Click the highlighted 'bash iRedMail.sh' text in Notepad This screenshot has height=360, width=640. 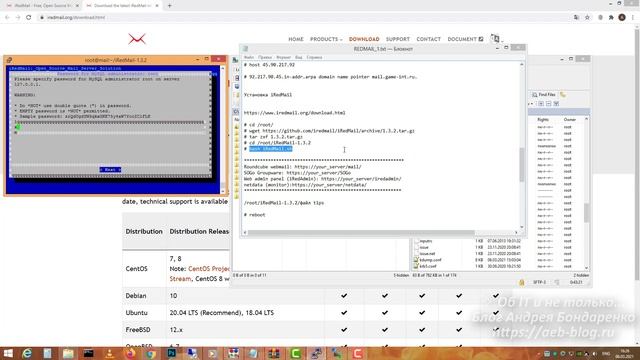coord(271,149)
